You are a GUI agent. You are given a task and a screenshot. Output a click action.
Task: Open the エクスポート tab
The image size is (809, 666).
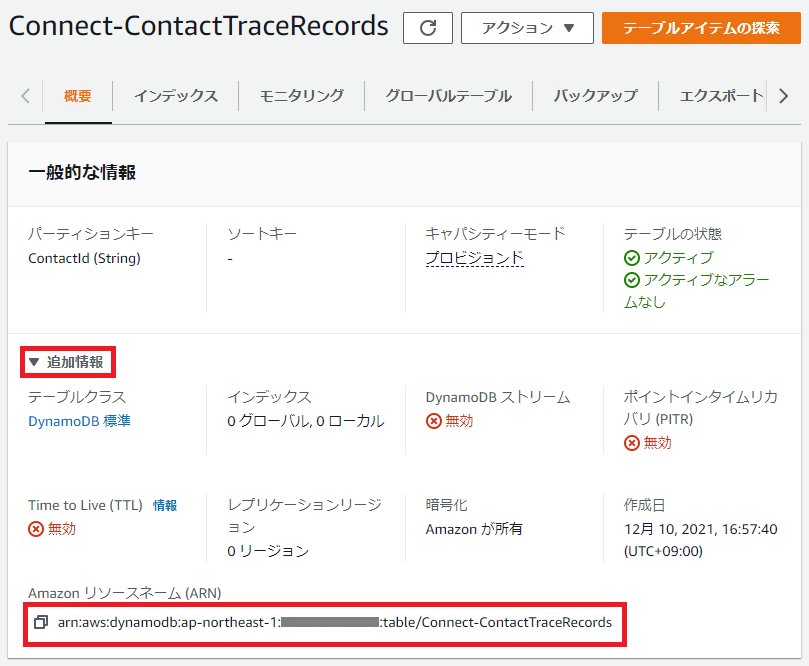pyautogui.click(x=721, y=96)
